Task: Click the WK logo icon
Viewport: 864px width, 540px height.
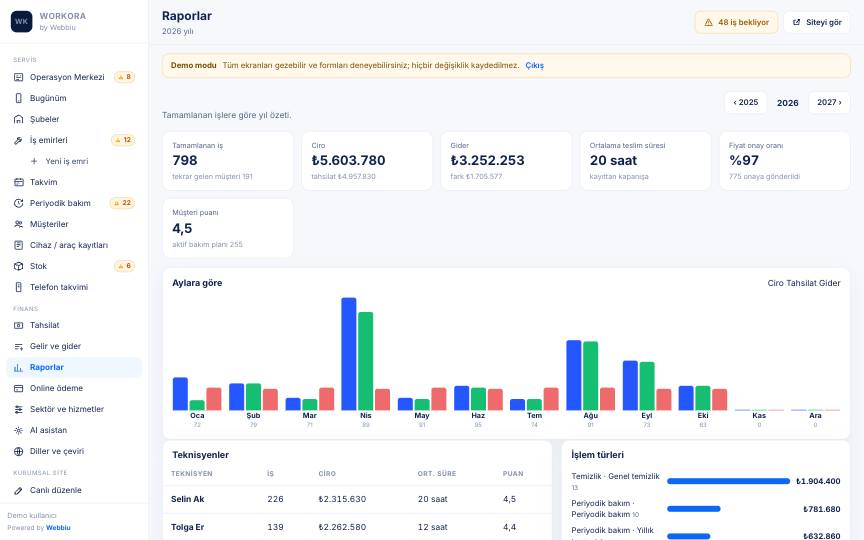Action: (x=21, y=21)
